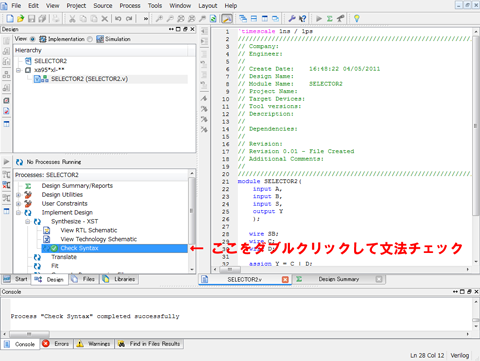Screen dimensions: 480x361
Task: Click the editor horizontal scrollbar thumb
Action: pyautogui.click(x=230, y=269)
